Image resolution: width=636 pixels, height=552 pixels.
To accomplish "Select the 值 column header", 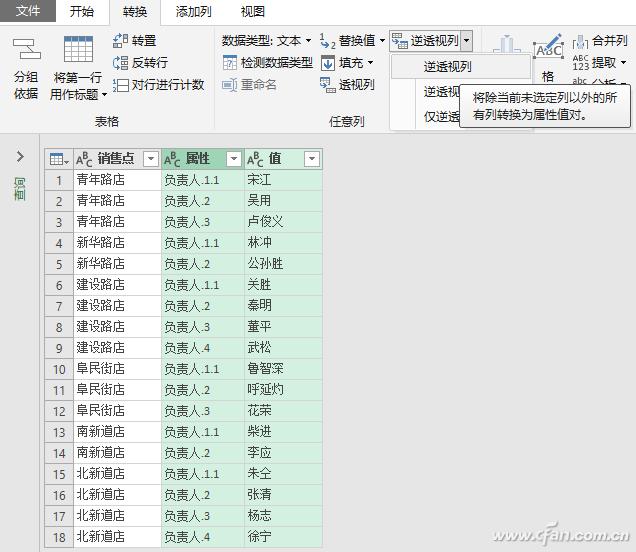I will (x=283, y=159).
